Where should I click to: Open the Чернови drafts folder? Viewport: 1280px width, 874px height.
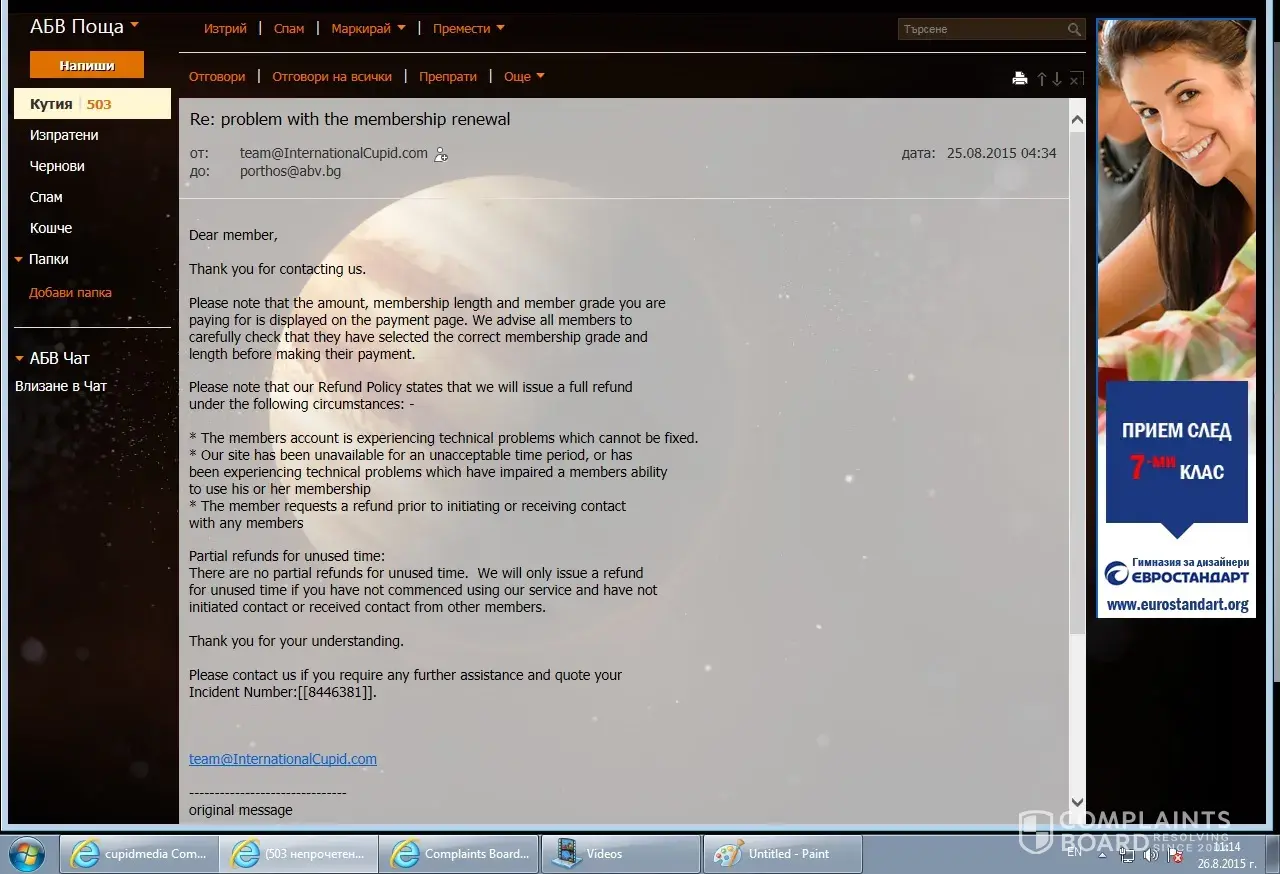(57, 166)
